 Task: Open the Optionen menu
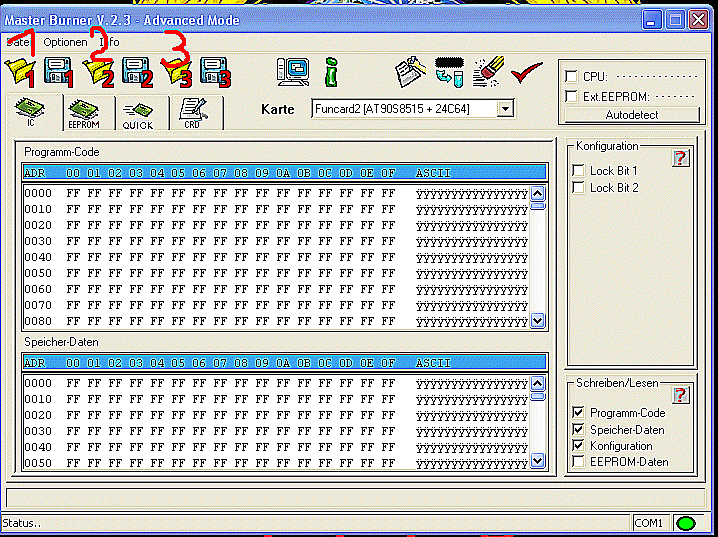pos(65,42)
